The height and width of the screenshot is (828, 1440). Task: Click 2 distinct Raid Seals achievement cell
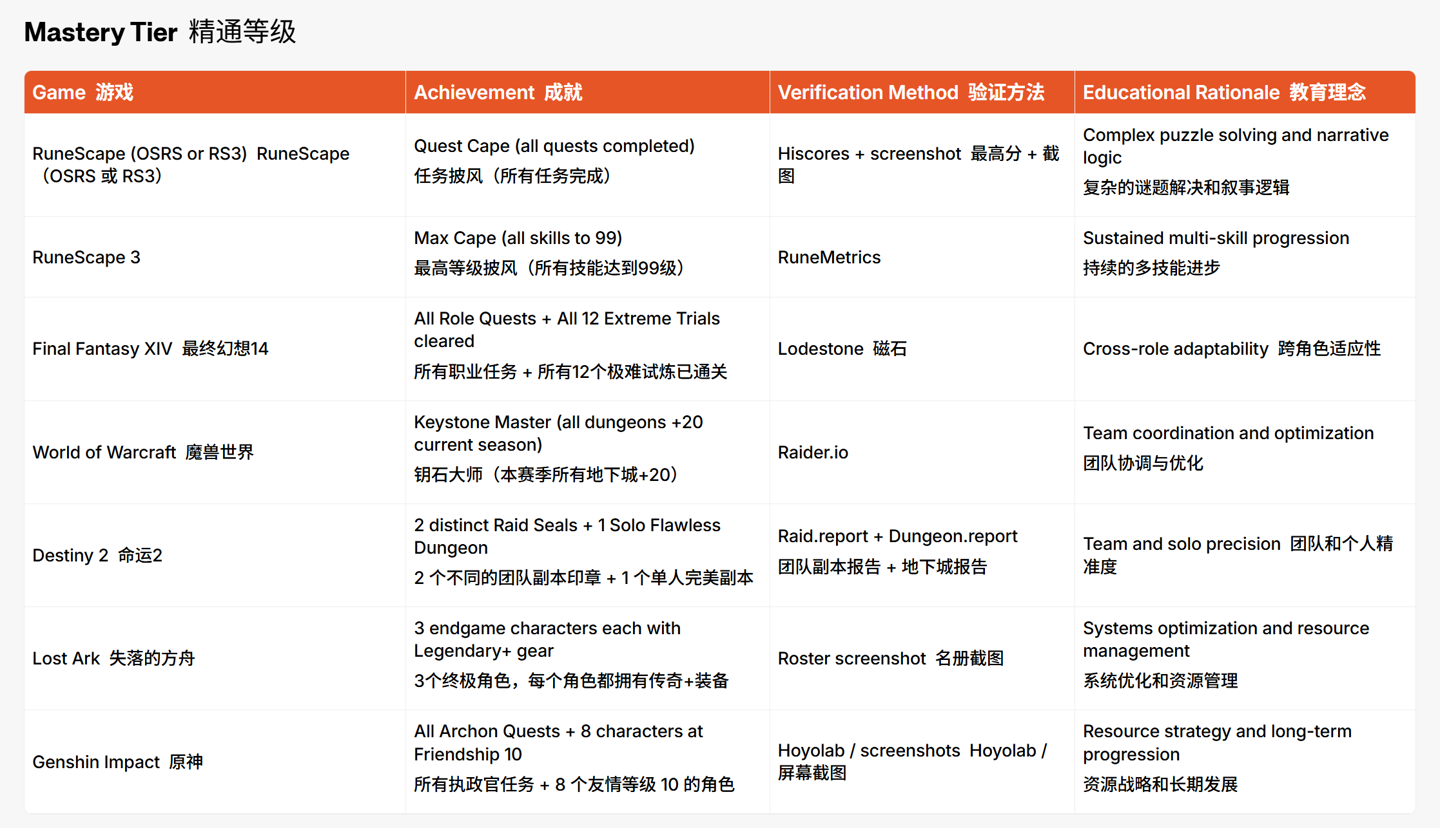(x=588, y=555)
